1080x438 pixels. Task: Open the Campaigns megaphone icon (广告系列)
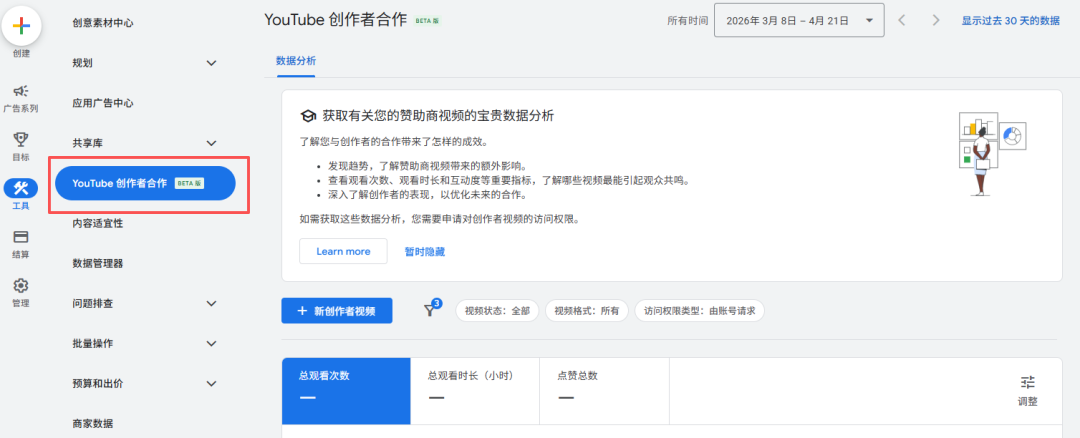click(21, 91)
